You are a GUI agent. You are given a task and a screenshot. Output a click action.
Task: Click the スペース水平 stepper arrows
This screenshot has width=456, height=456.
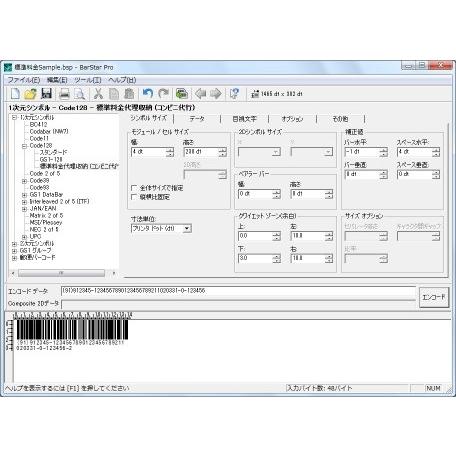436,152
